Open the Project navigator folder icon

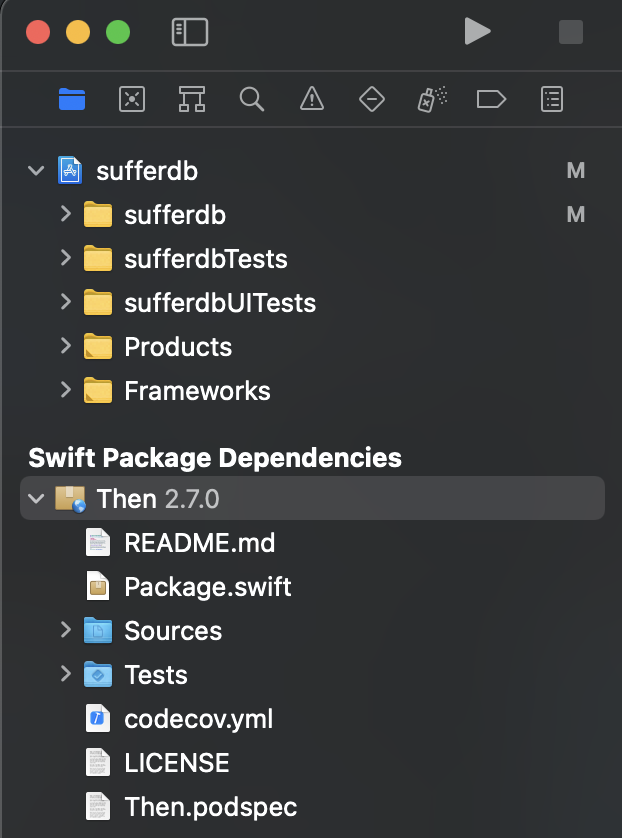[72, 99]
